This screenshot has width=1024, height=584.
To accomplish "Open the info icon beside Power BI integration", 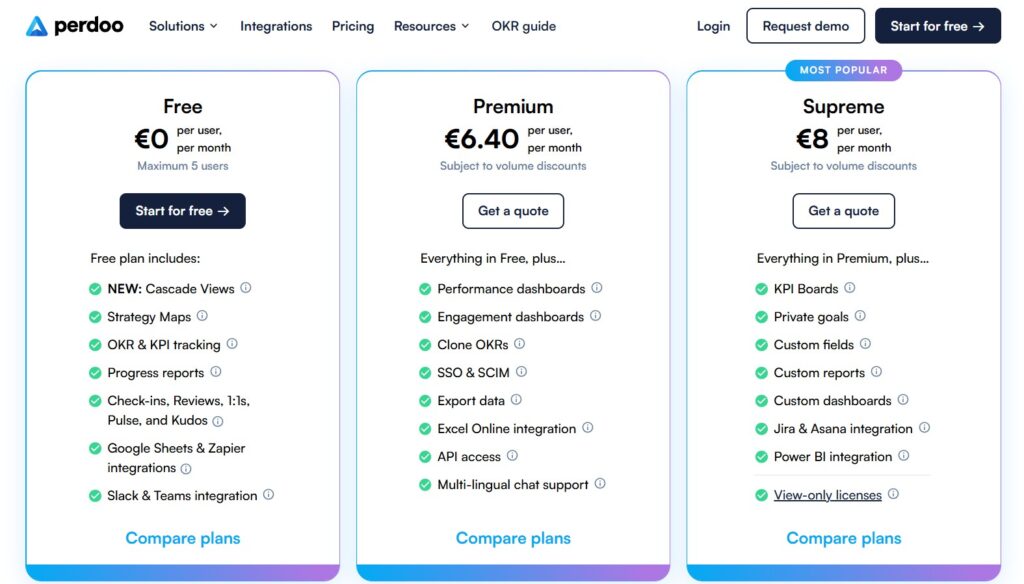I will (902, 456).
